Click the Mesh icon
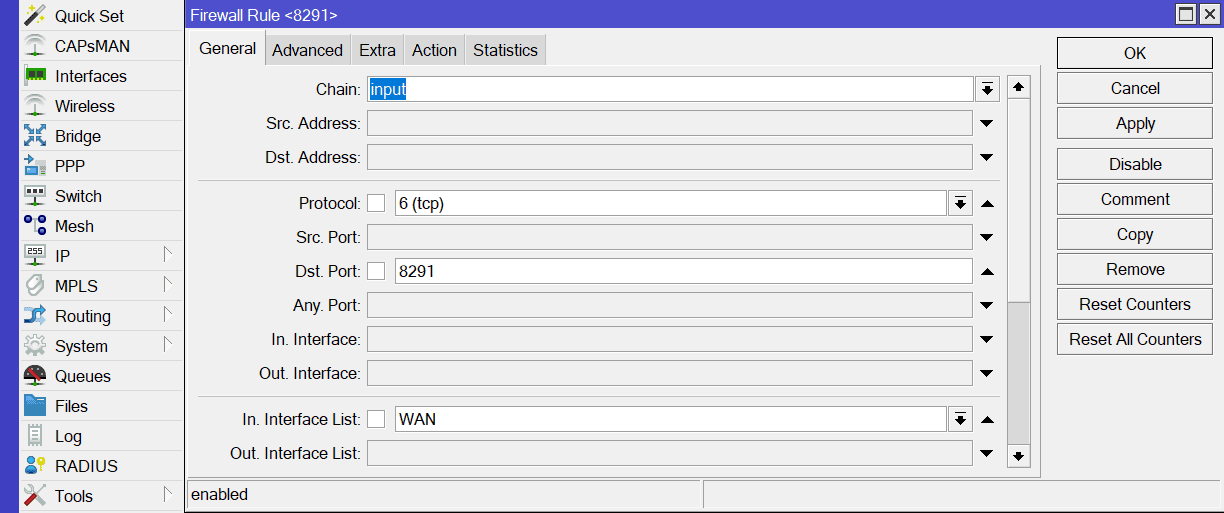Viewport: 1224px width, 513px height. tap(35, 226)
